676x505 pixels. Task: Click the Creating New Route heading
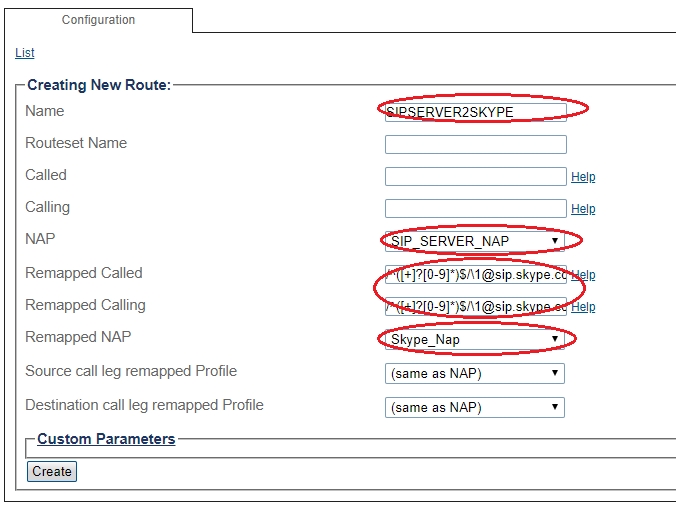[99, 85]
